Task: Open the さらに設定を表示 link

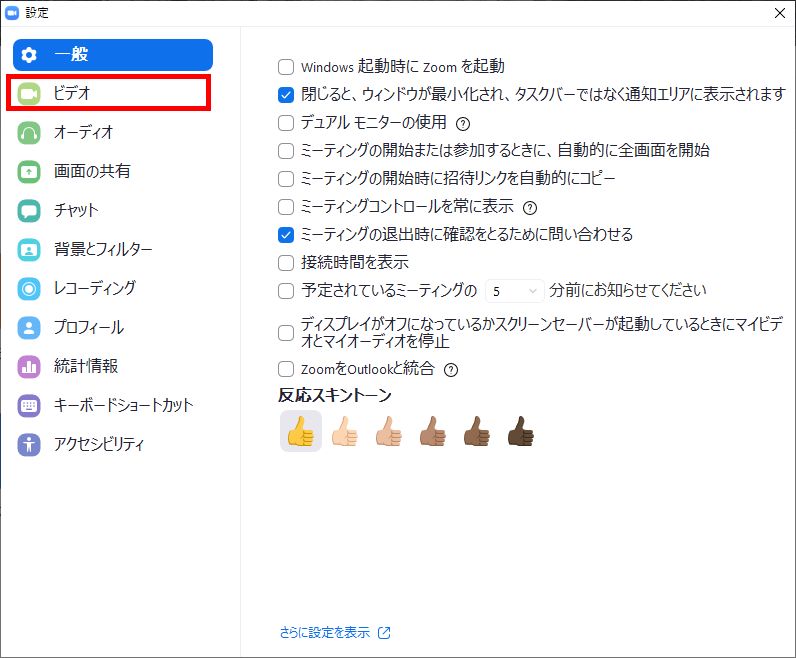Action: (x=325, y=633)
